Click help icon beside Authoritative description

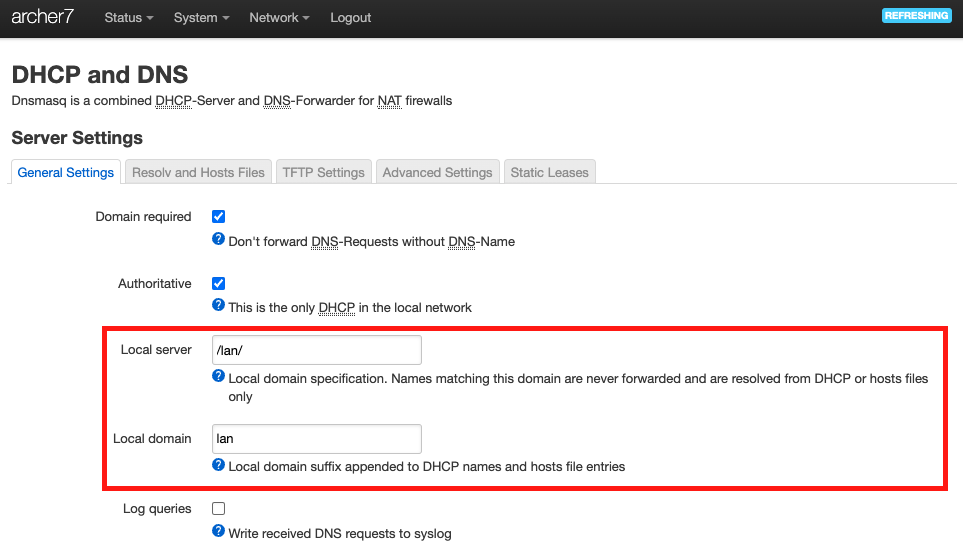coord(218,304)
